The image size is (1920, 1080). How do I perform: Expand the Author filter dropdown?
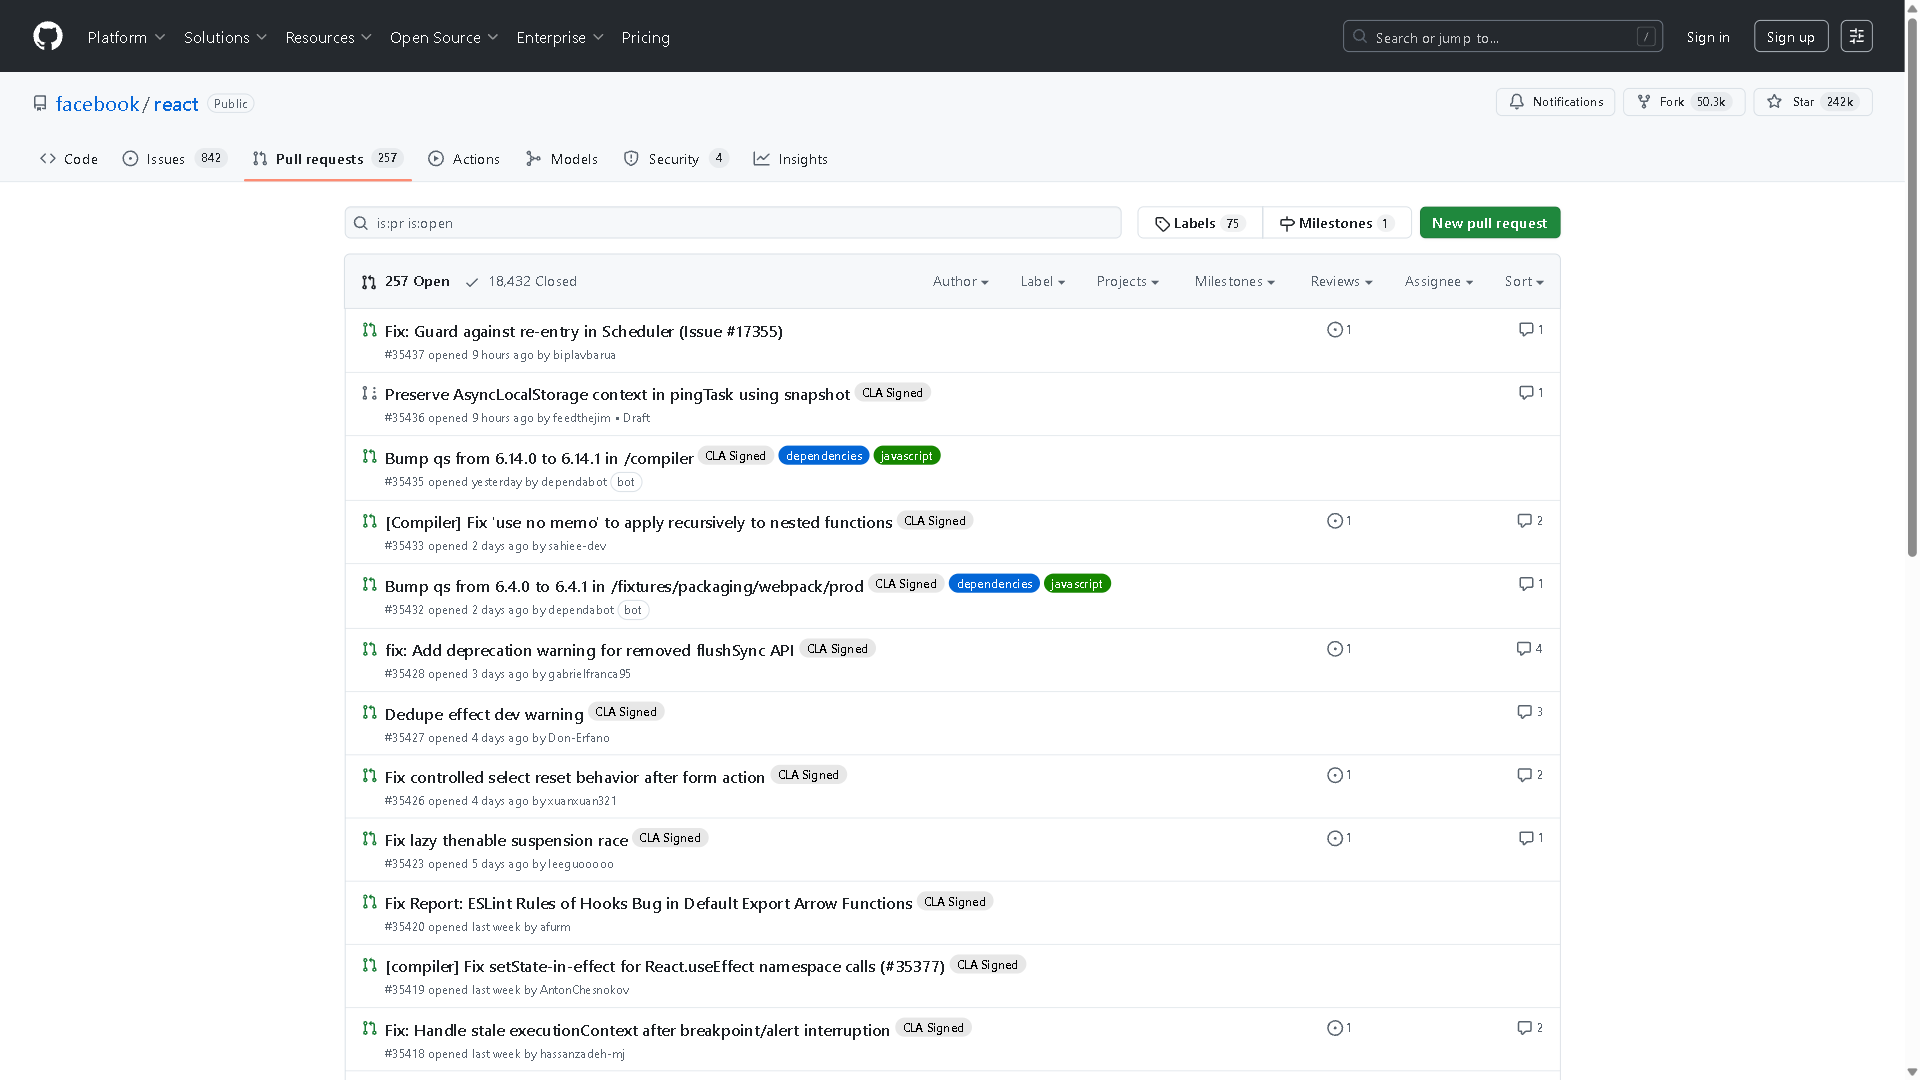(959, 281)
